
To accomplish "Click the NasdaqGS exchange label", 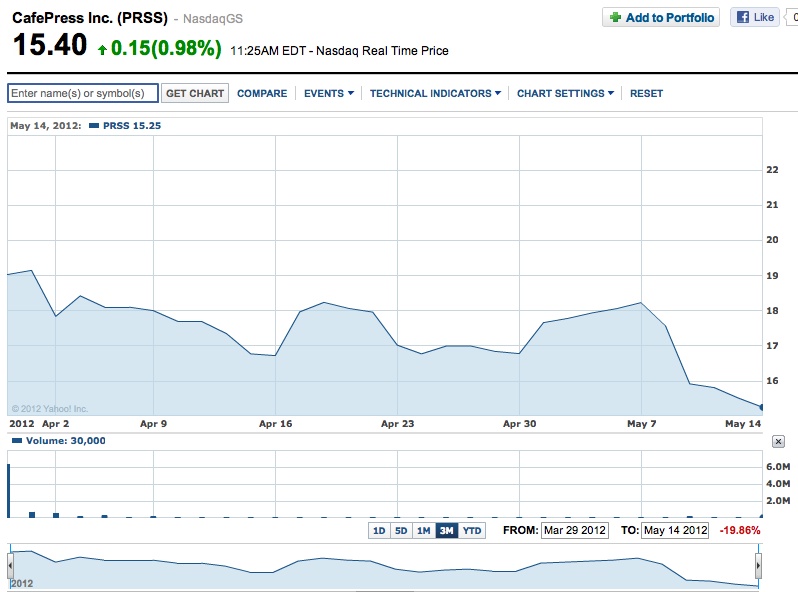I will (x=213, y=19).
